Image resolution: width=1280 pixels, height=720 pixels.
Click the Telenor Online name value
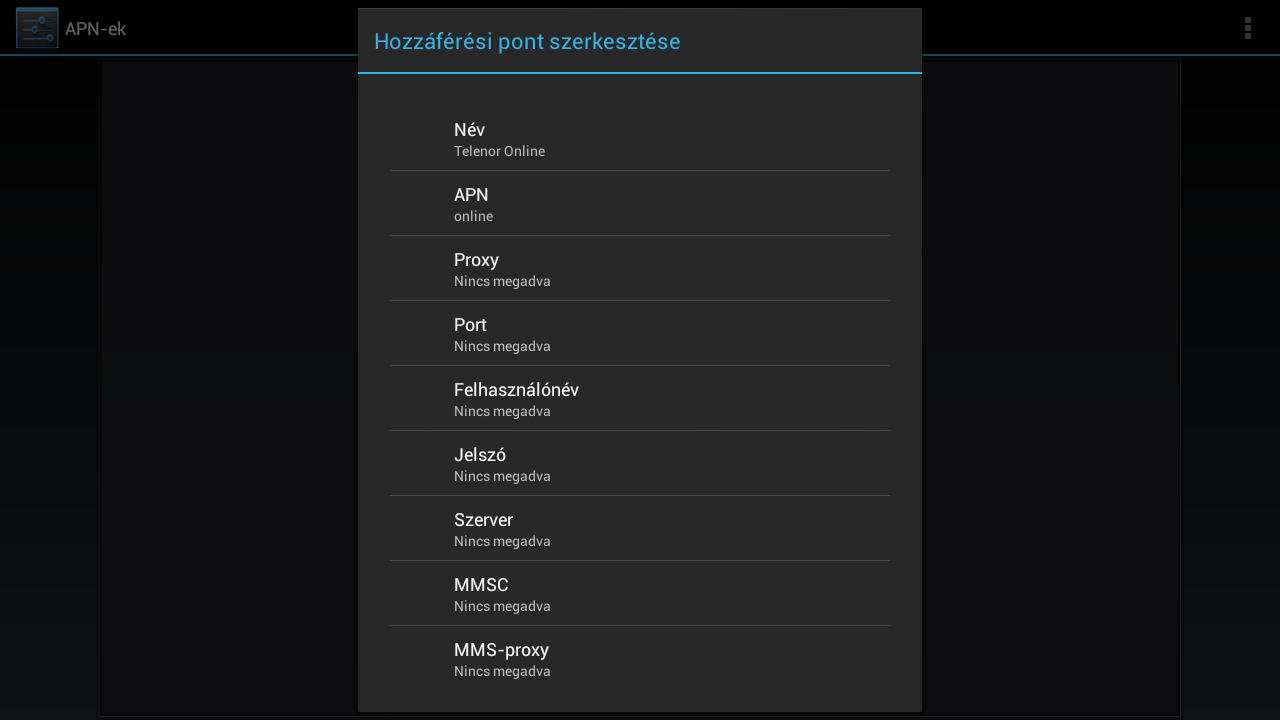pos(499,152)
